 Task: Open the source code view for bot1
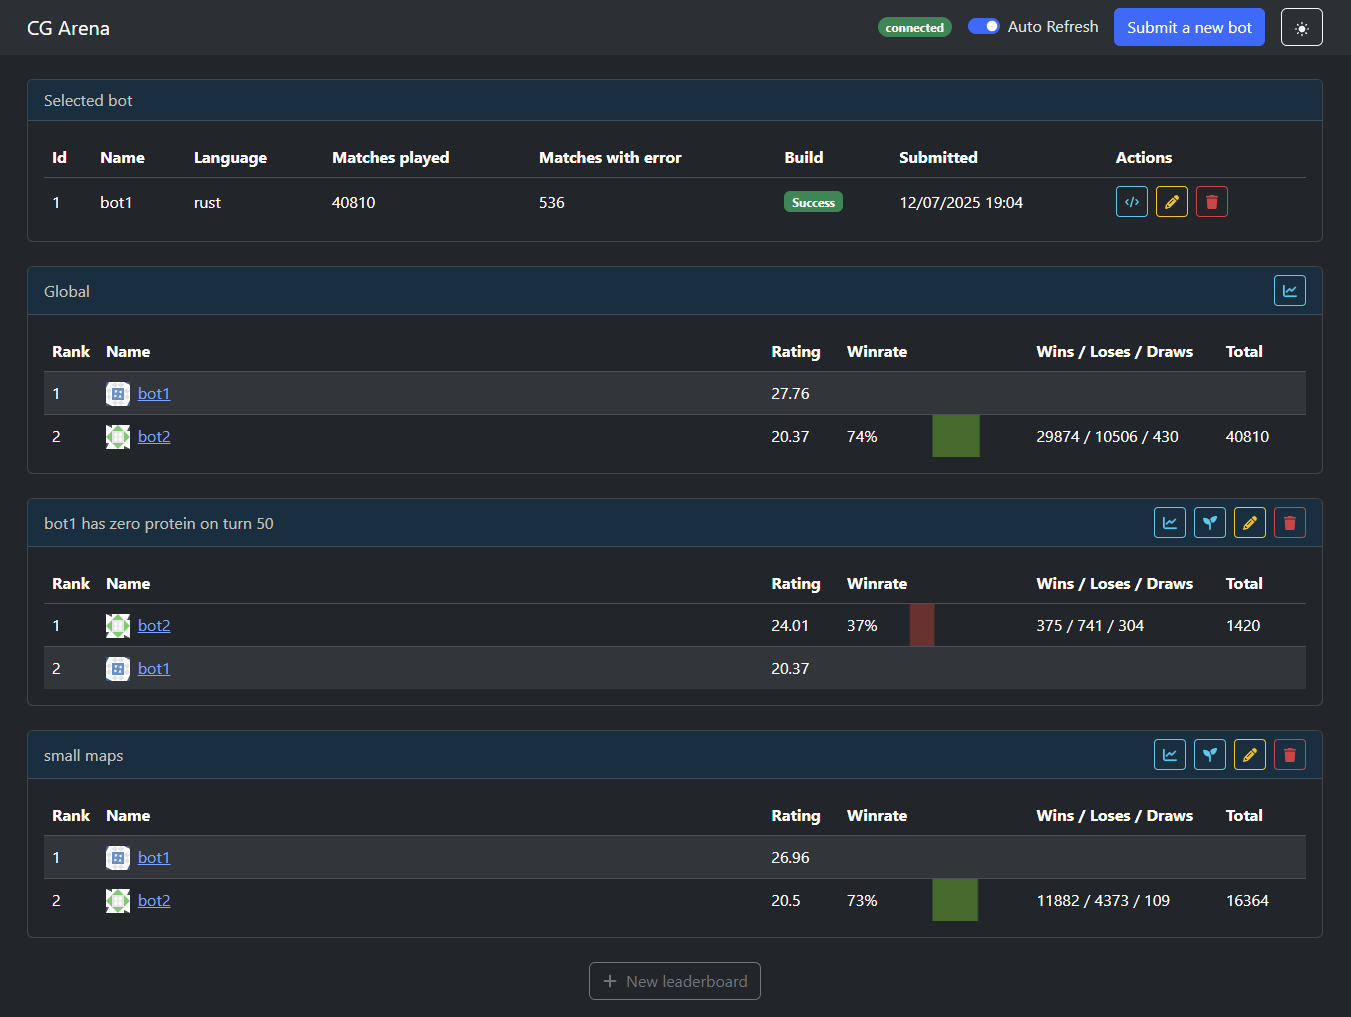coord(1131,201)
